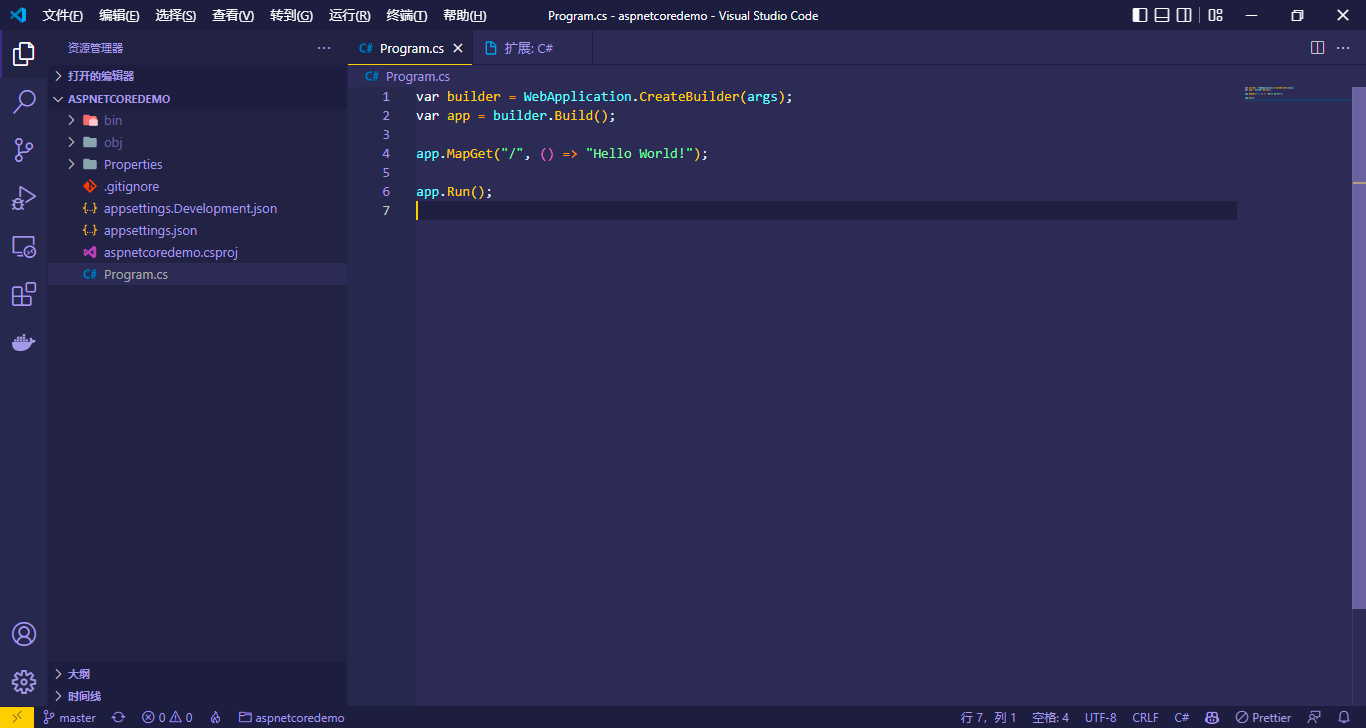Open the Source Control view
Image resolution: width=1366 pixels, height=728 pixels.
(24, 150)
